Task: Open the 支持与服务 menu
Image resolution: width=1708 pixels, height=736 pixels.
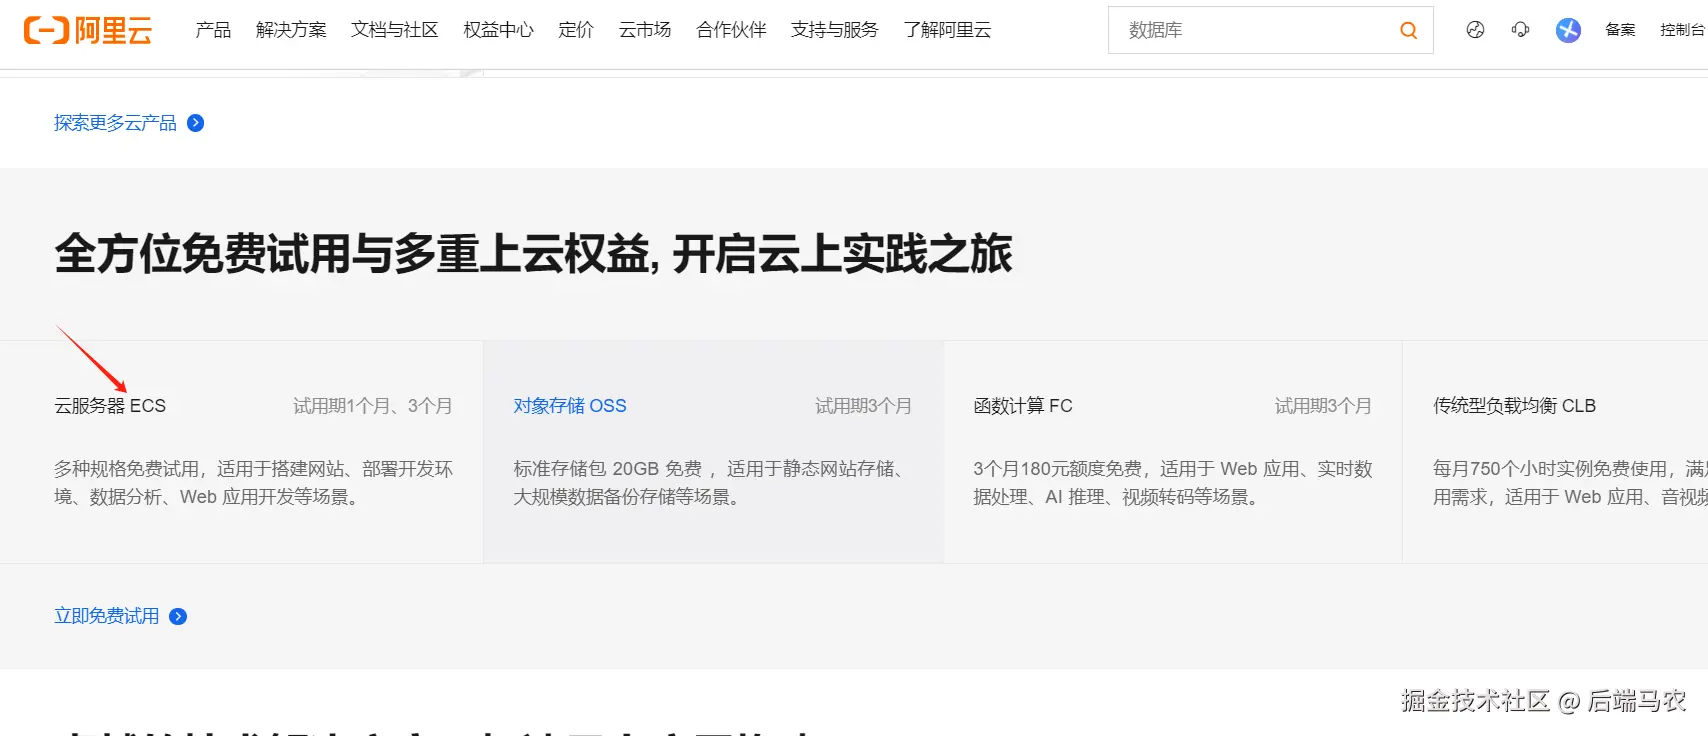Action: coord(835,30)
